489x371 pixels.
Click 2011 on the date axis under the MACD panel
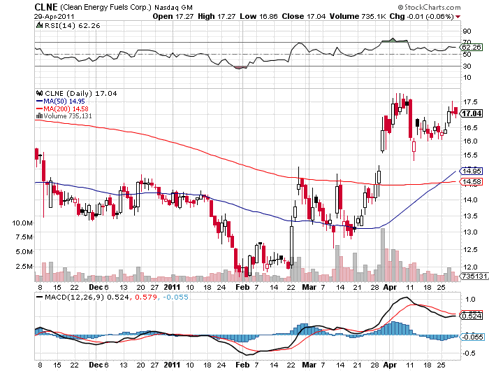point(172,365)
